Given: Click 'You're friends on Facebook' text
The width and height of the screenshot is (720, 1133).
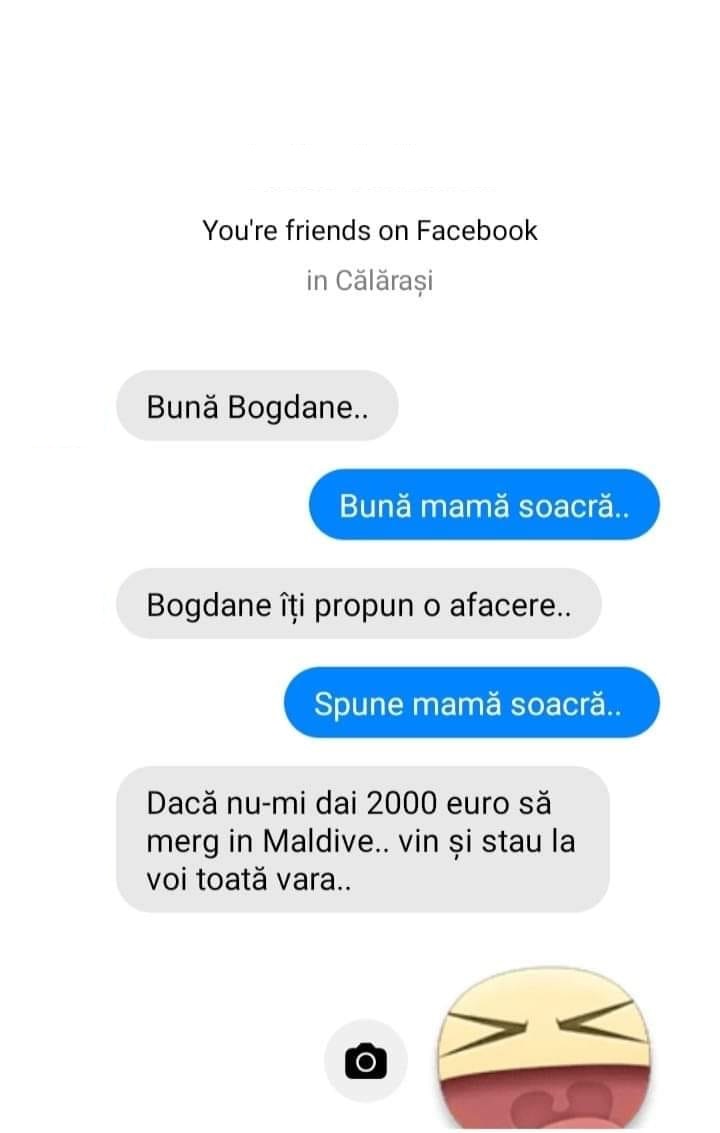Looking at the screenshot, I should point(369,231).
